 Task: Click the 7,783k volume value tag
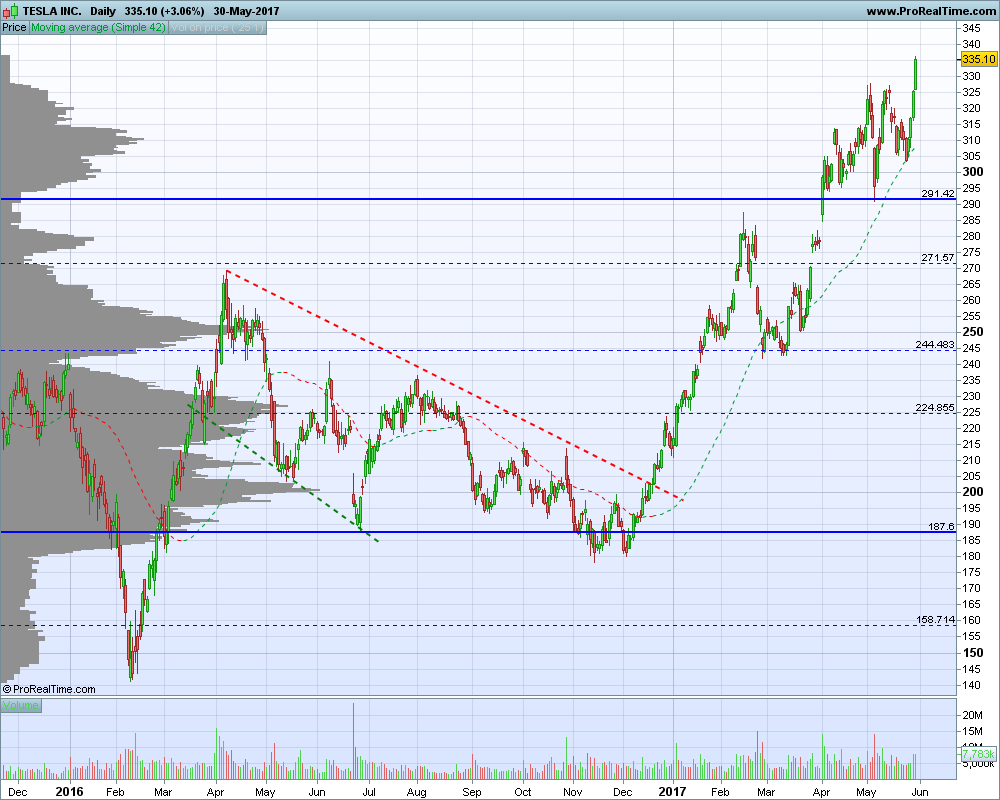978,754
